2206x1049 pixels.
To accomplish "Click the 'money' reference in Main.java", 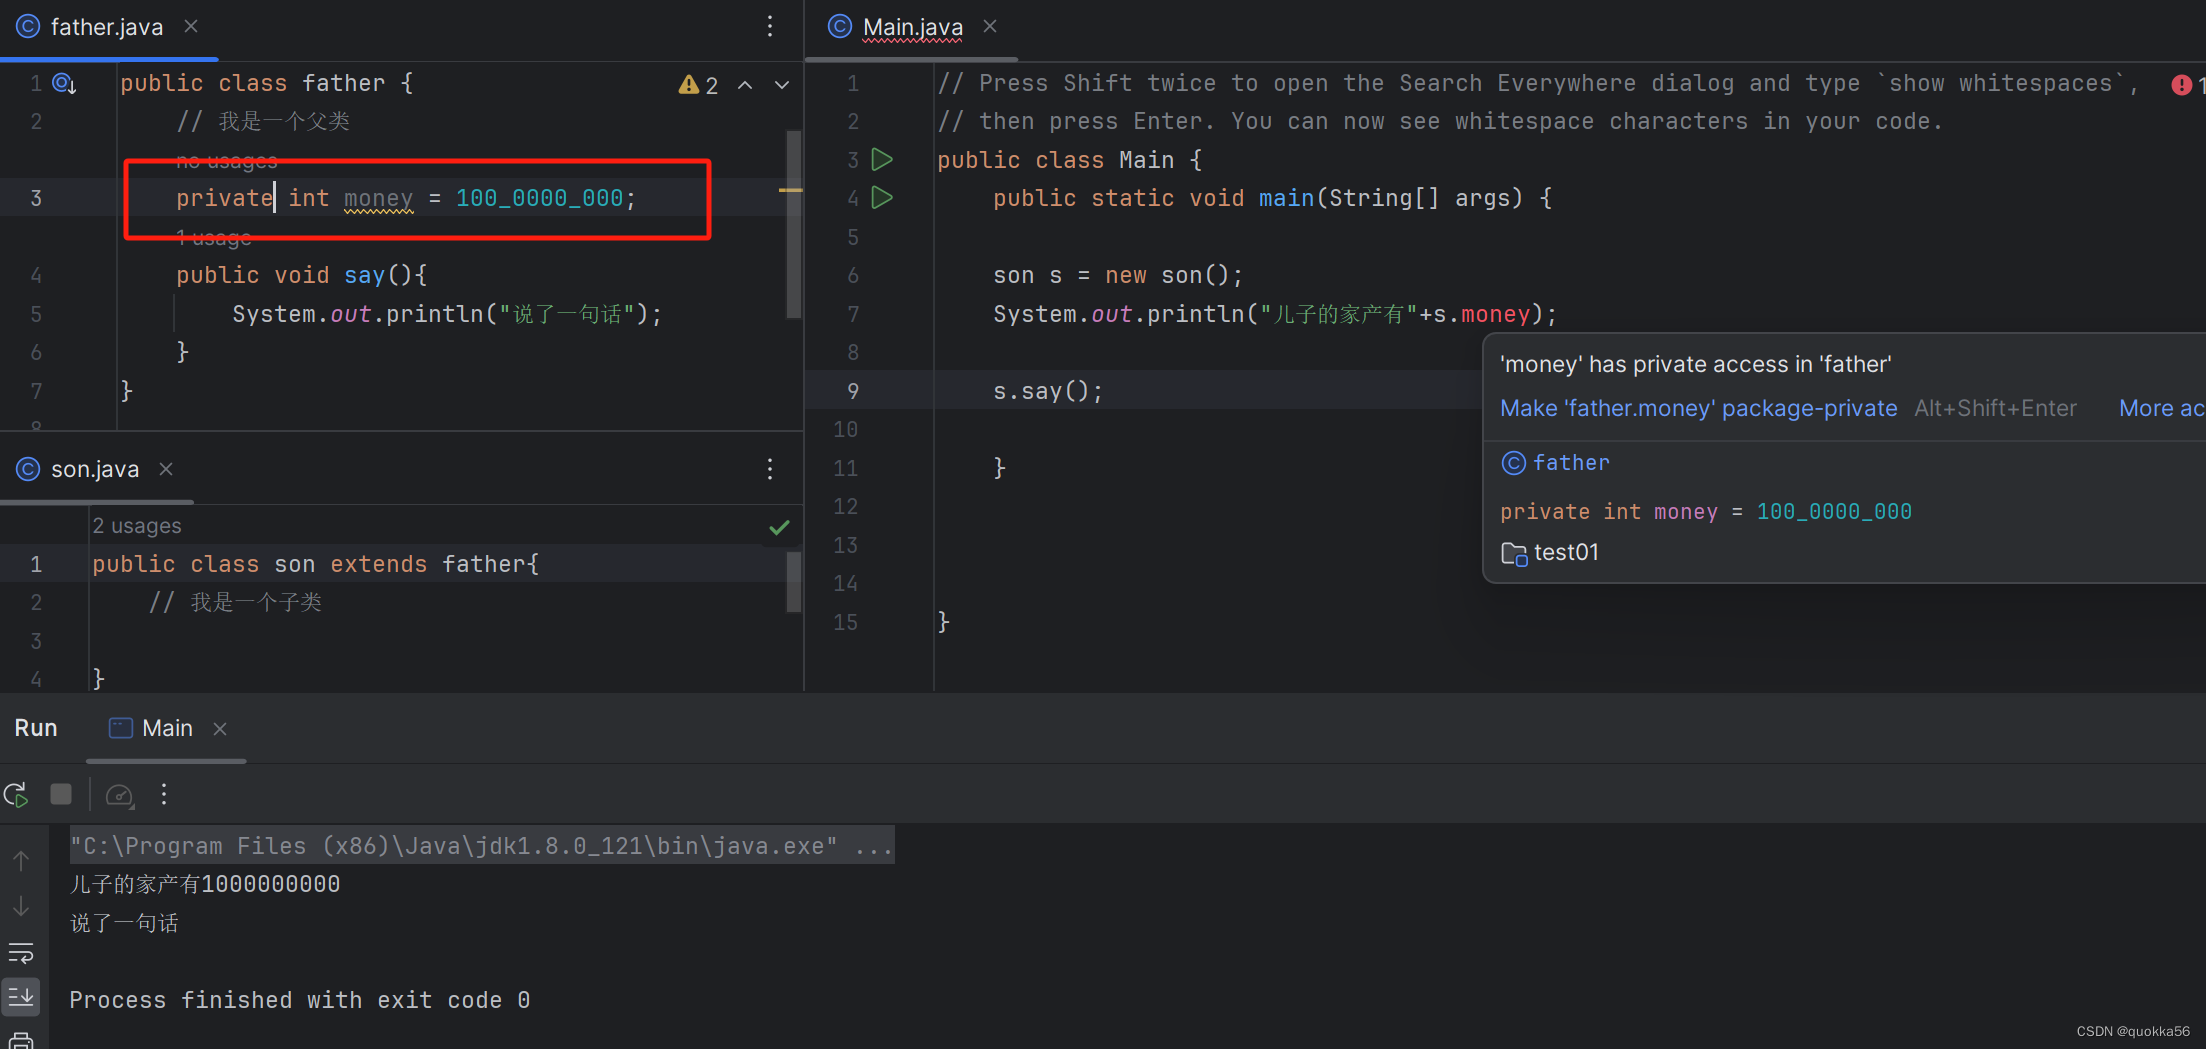I will coord(1495,314).
